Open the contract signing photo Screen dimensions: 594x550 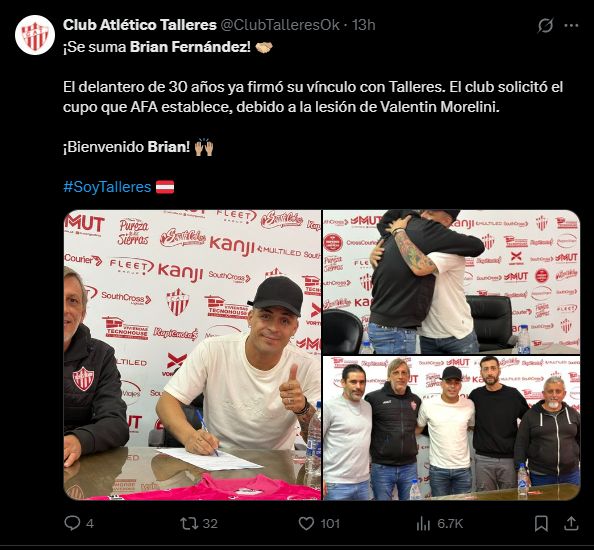point(192,355)
